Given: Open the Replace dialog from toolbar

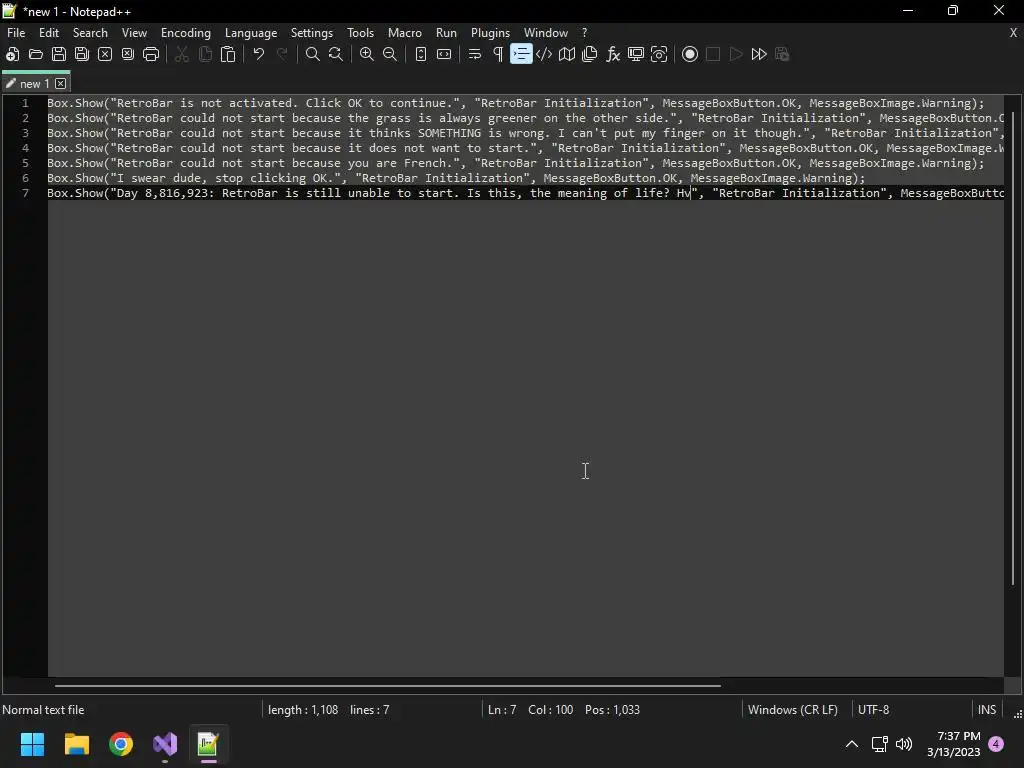Looking at the screenshot, I should [x=336, y=54].
